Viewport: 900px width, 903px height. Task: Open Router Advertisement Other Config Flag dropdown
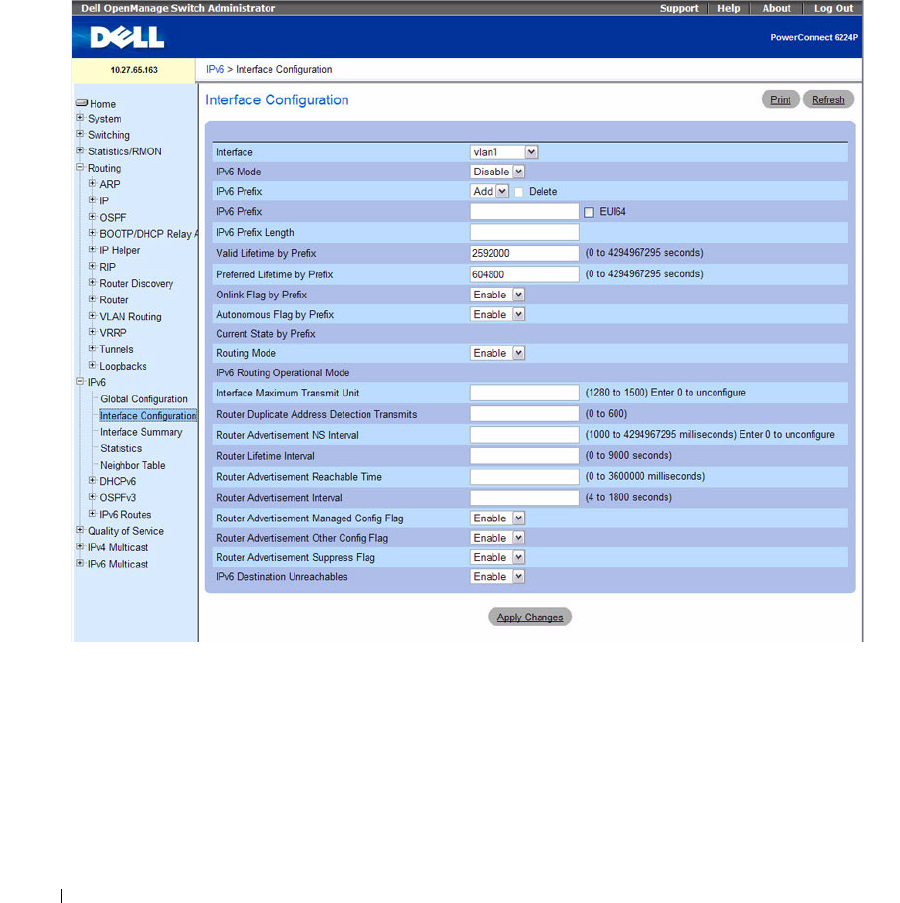coord(498,538)
